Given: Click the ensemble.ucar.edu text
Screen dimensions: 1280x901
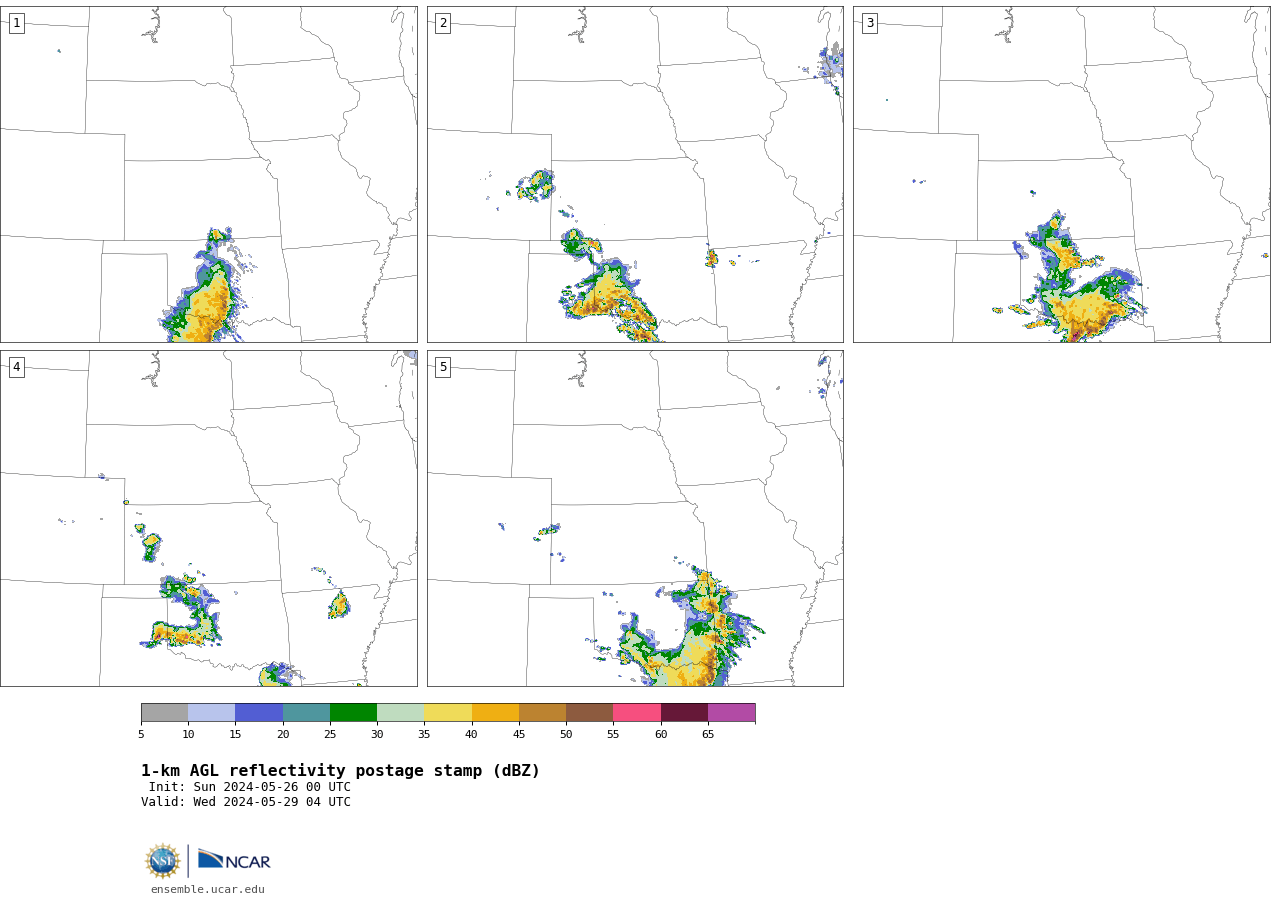Looking at the screenshot, I should [208, 889].
